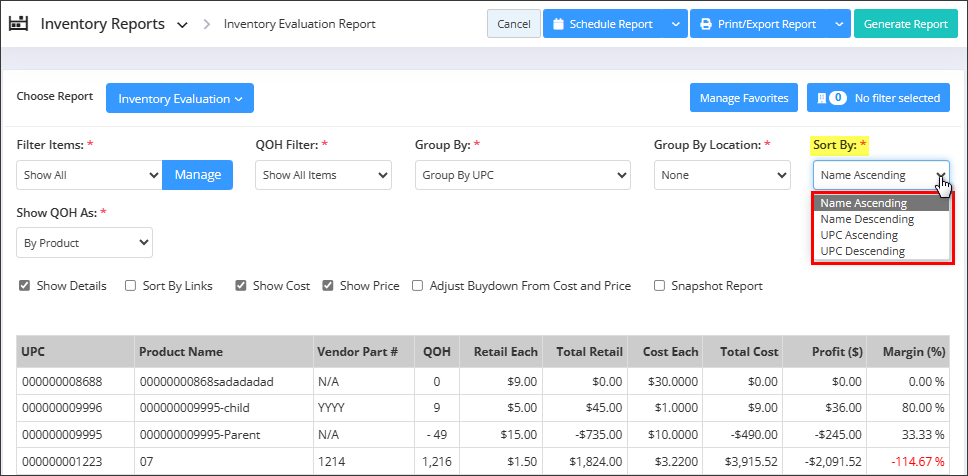Click the QOH column header

[437, 351]
